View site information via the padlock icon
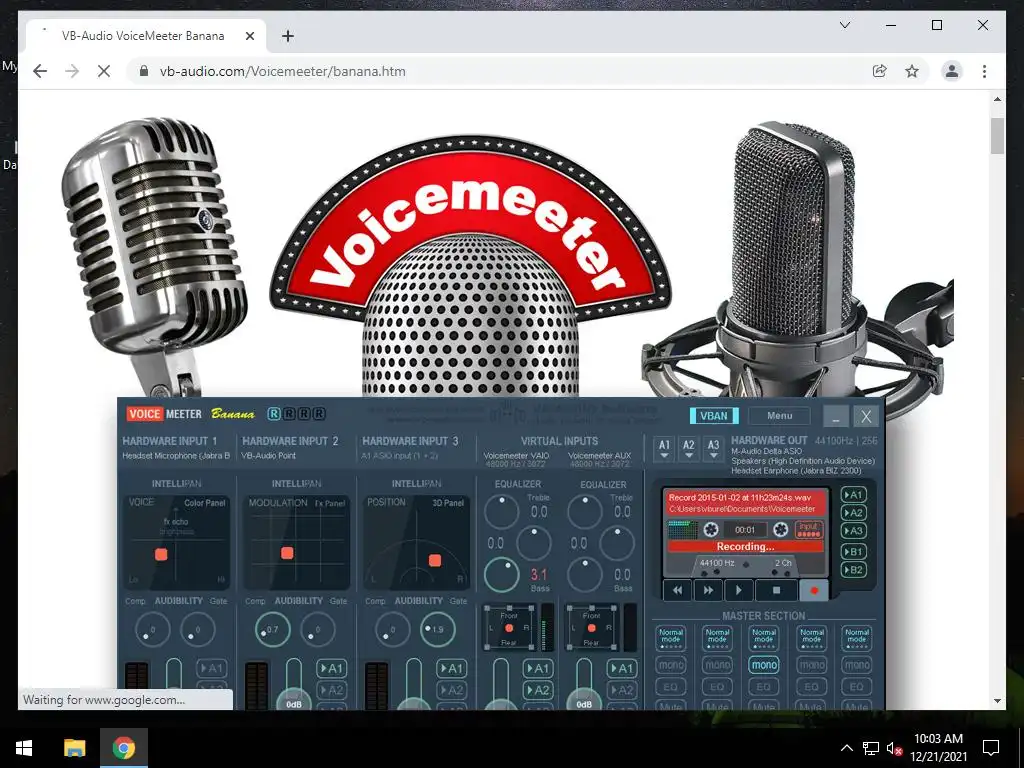Image resolution: width=1024 pixels, height=768 pixels. (144, 71)
